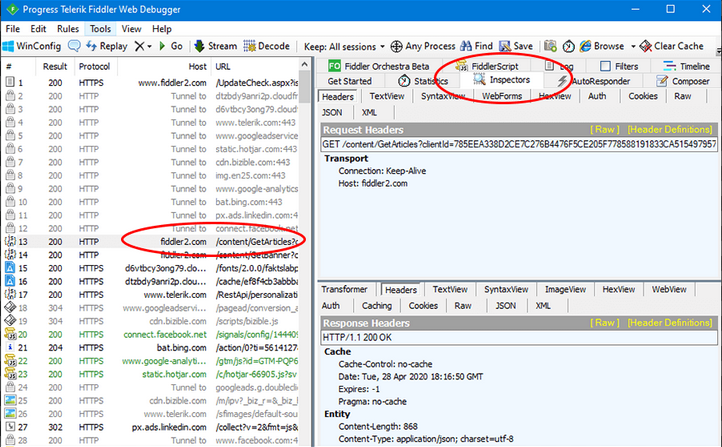
Task: Sort sessions by Result column header
Action: tap(55, 66)
